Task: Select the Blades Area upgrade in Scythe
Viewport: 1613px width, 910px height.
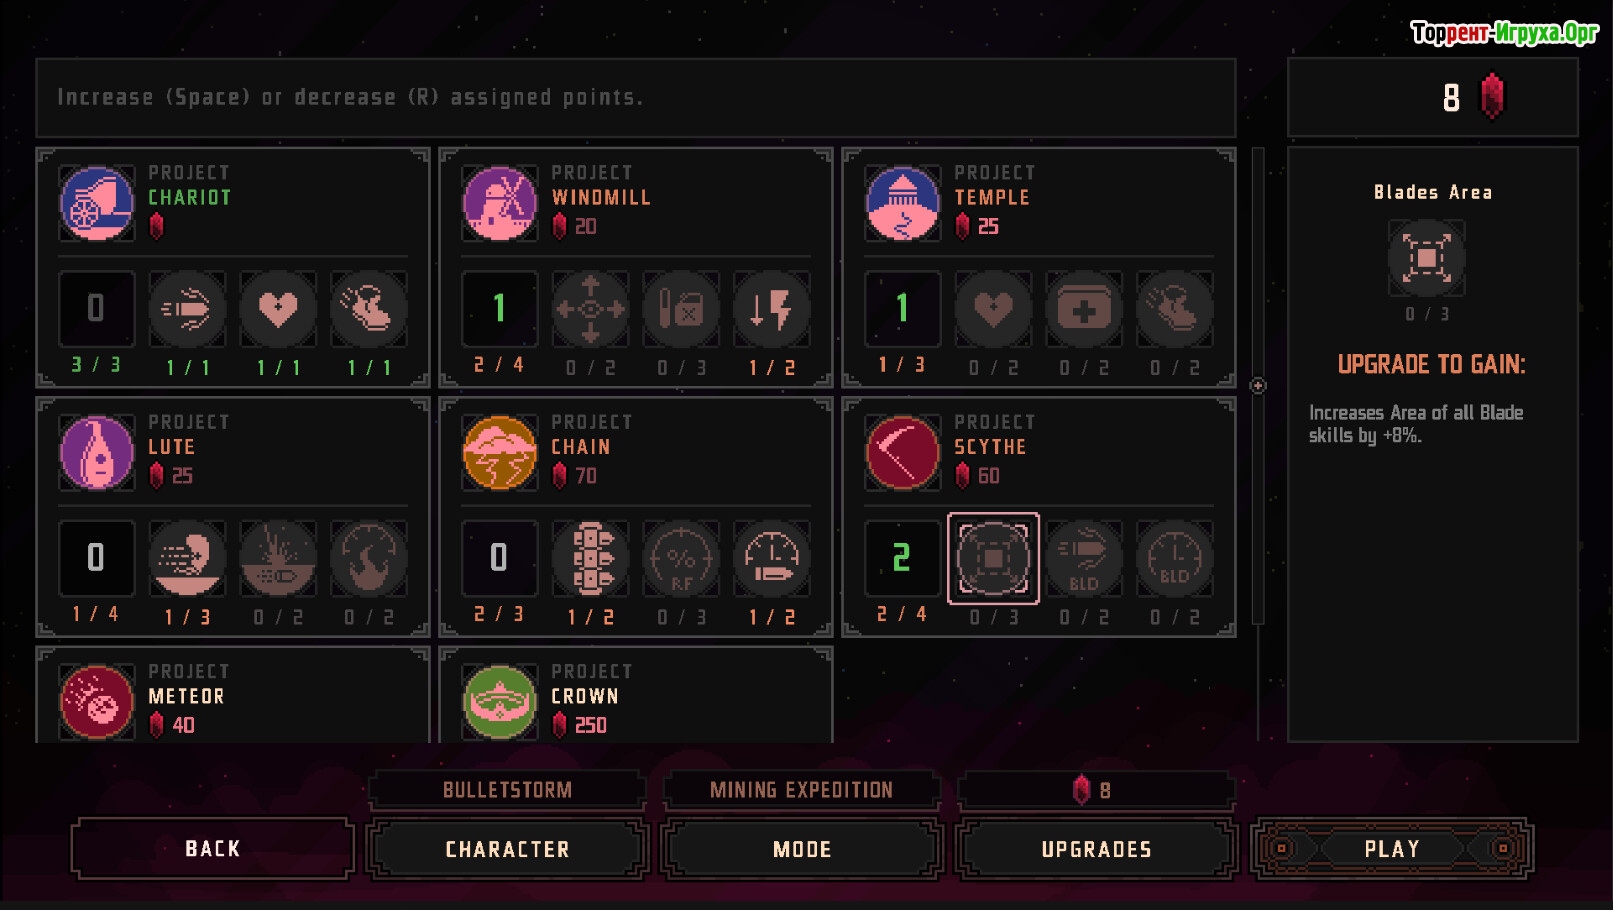Action: [993, 558]
